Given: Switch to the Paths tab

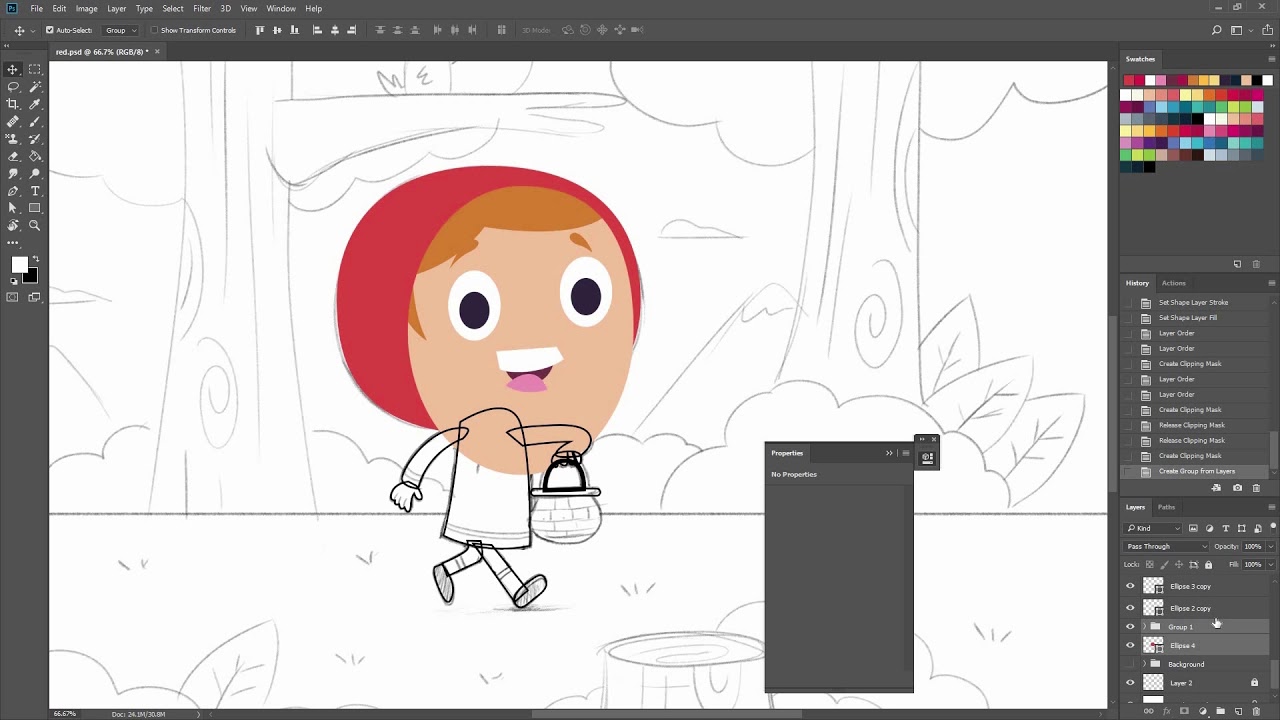Looking at the screenshot, I should (1166, 507).
